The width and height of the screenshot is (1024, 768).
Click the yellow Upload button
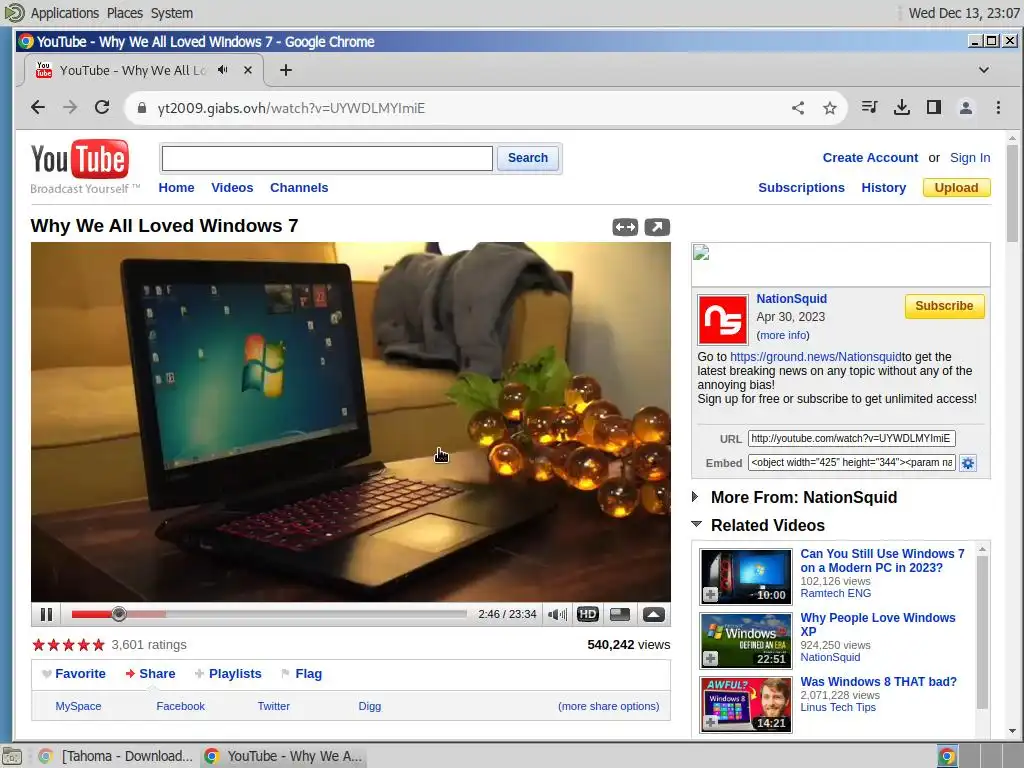[956, 188]
